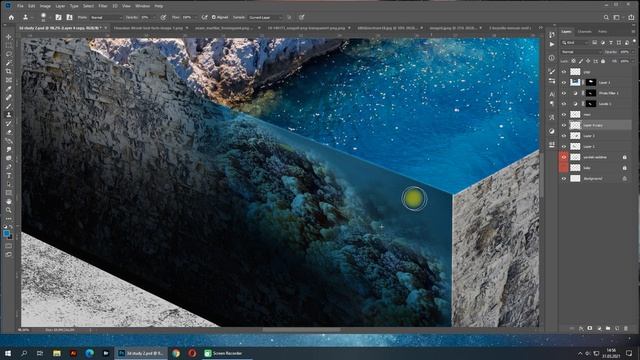Image resolution: width=640 pixels, height=360 pixels.
Task: Open File Explorer from the taskbar
Action: coord(57,353)
